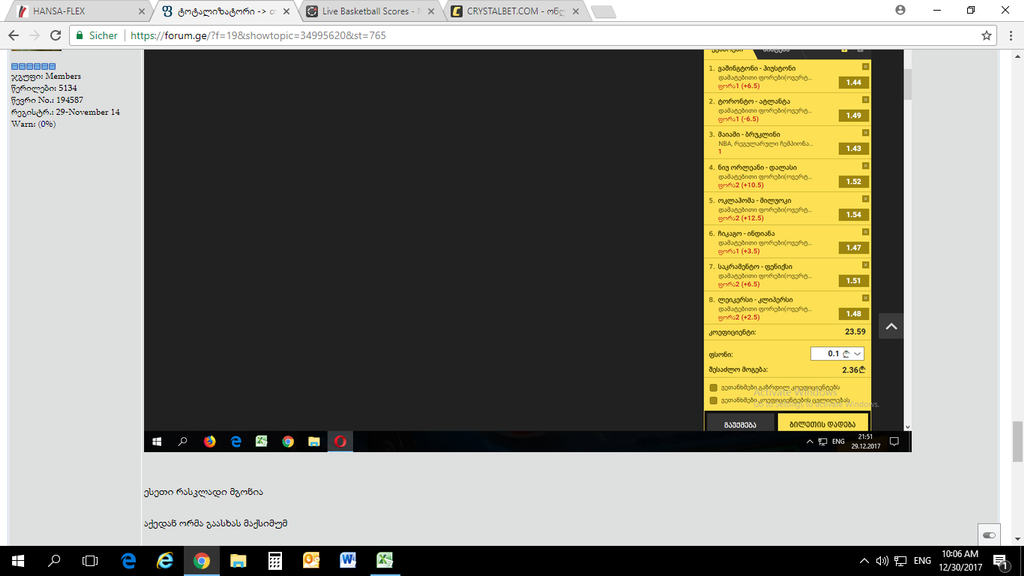Click the Firefox icon in embedded screenshot taskbar
Viewport: 1024px width, 576px height.
point(209,441)
